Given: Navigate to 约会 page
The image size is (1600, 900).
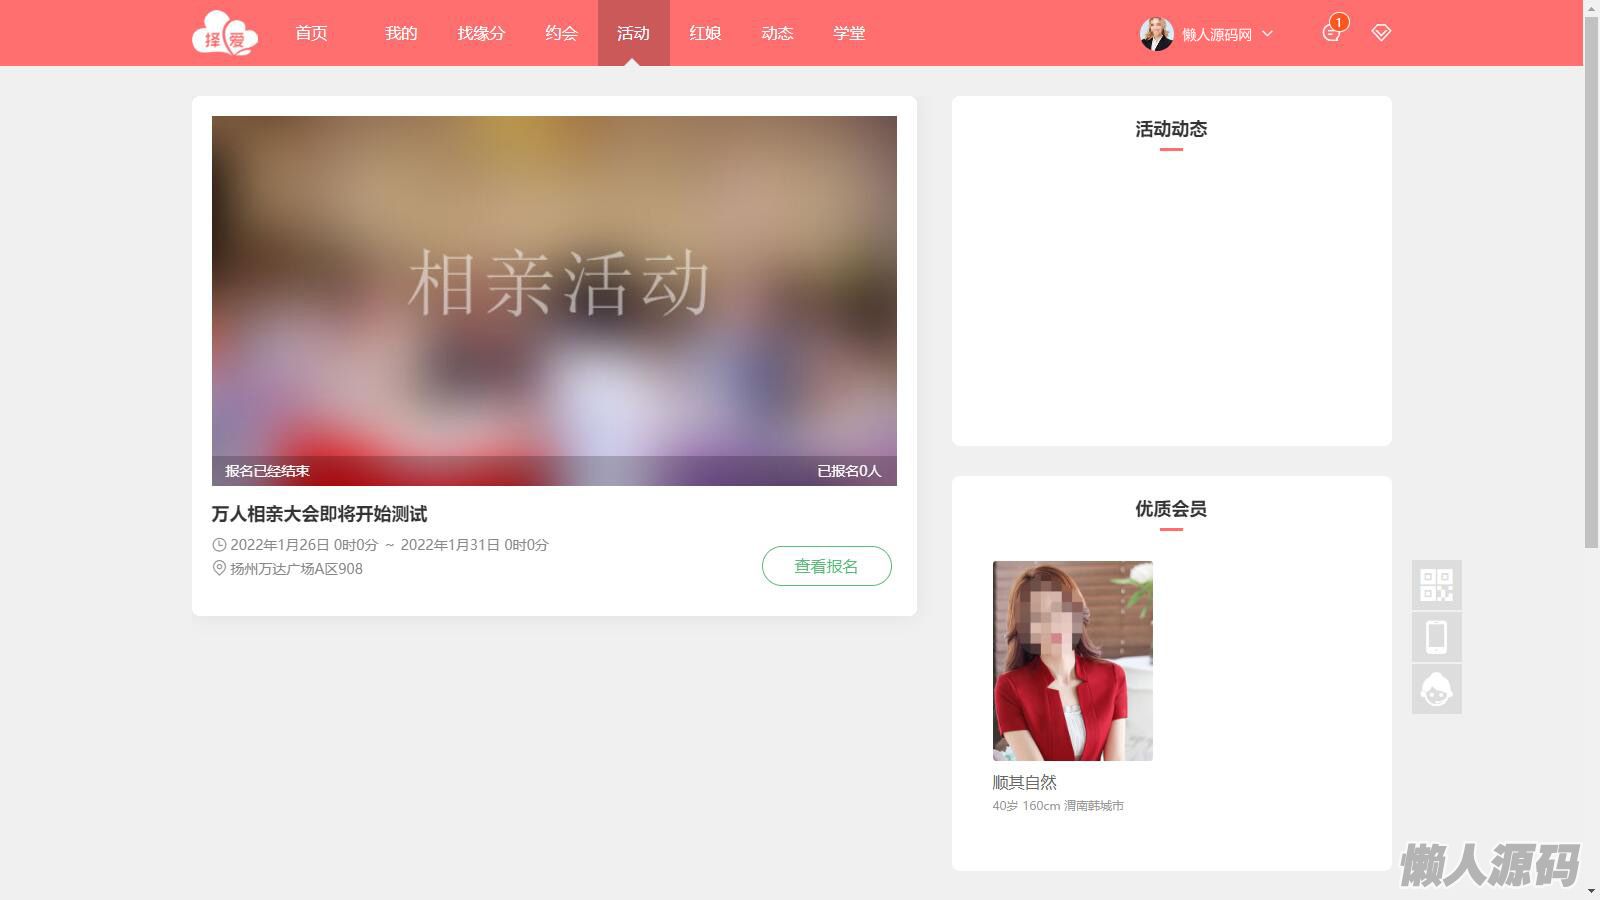Looking at the screenshot, I should 561,33.
